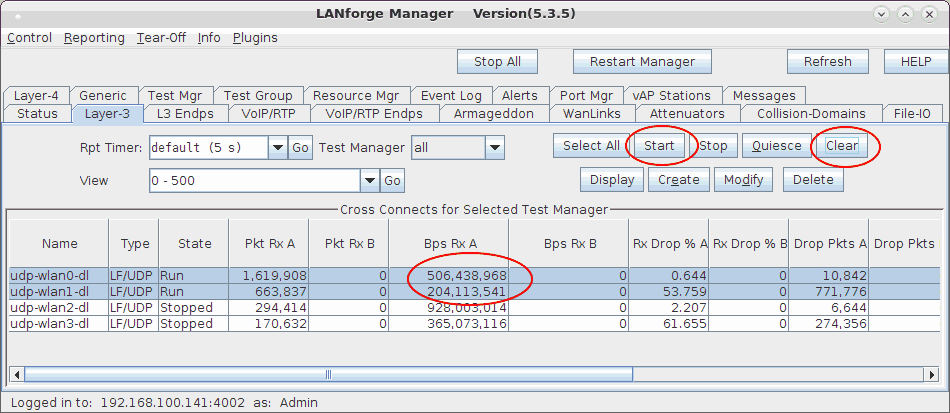
Task: Open the Plugins menu
Action: coord(255,38)
